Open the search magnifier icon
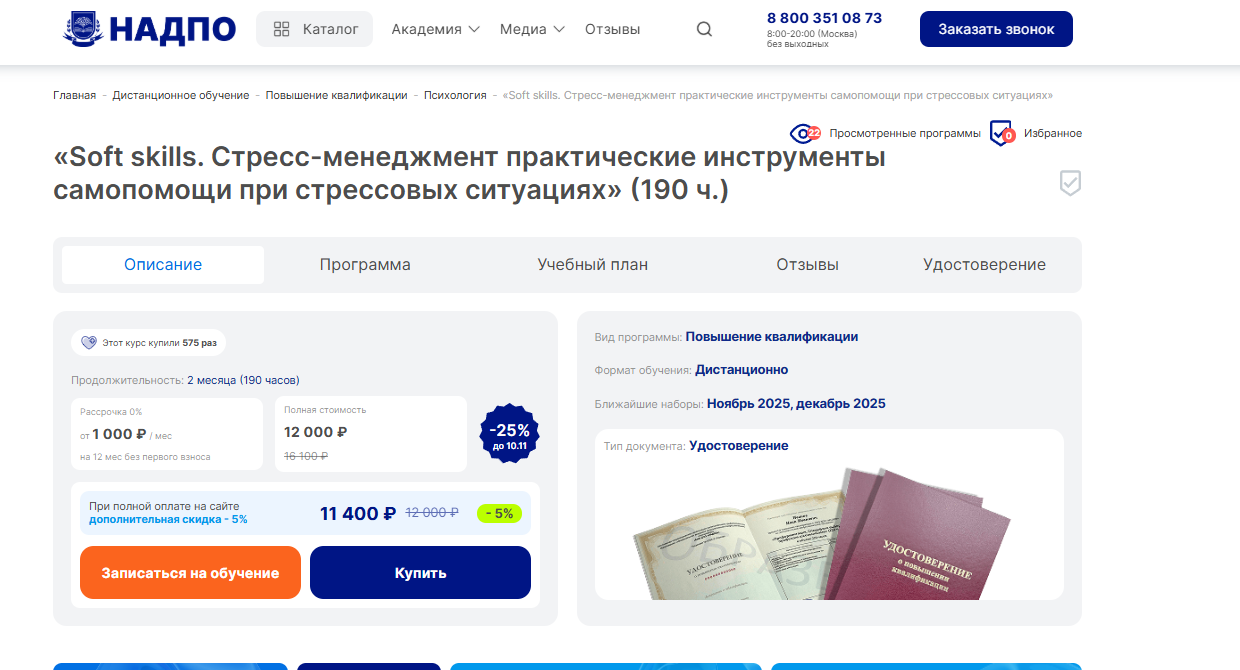1240x670 pixels. point(704,29)
